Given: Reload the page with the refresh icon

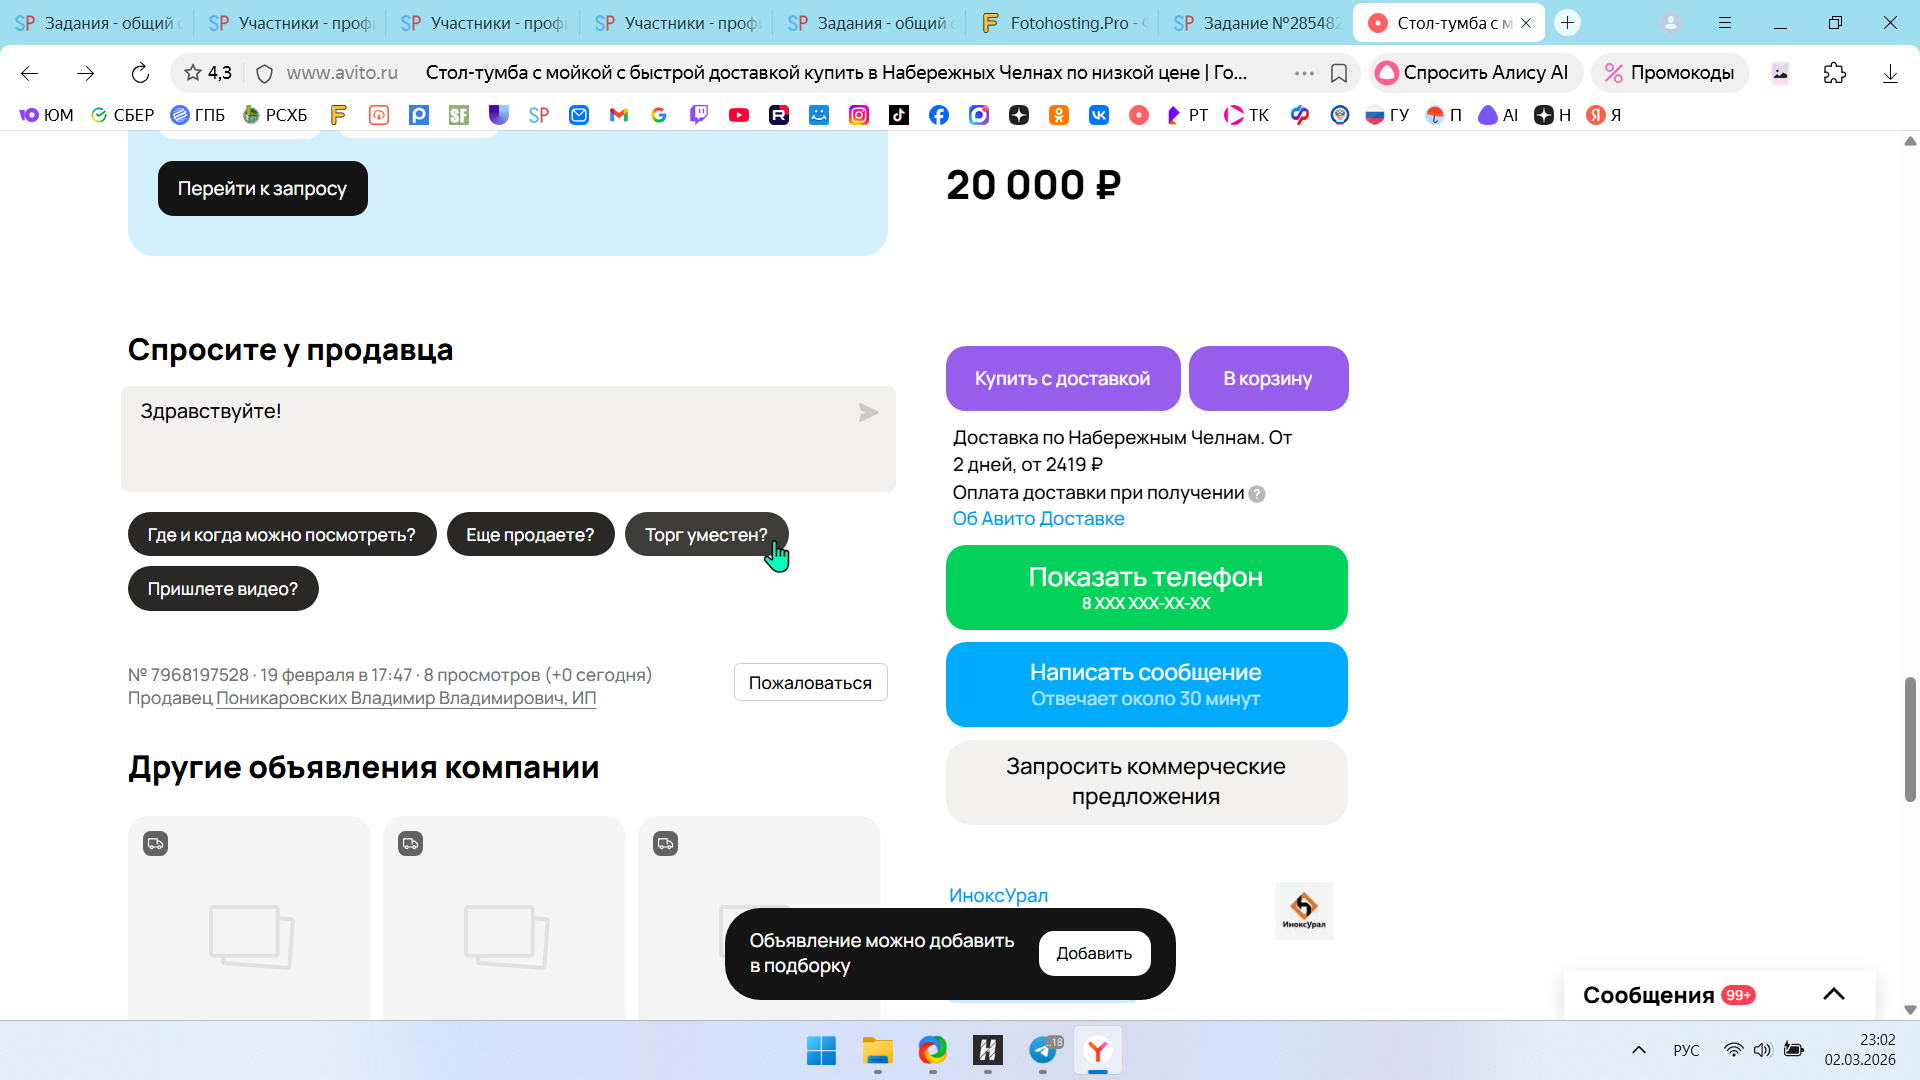Looking at the screenshot, I should click(x=140, y=73).
